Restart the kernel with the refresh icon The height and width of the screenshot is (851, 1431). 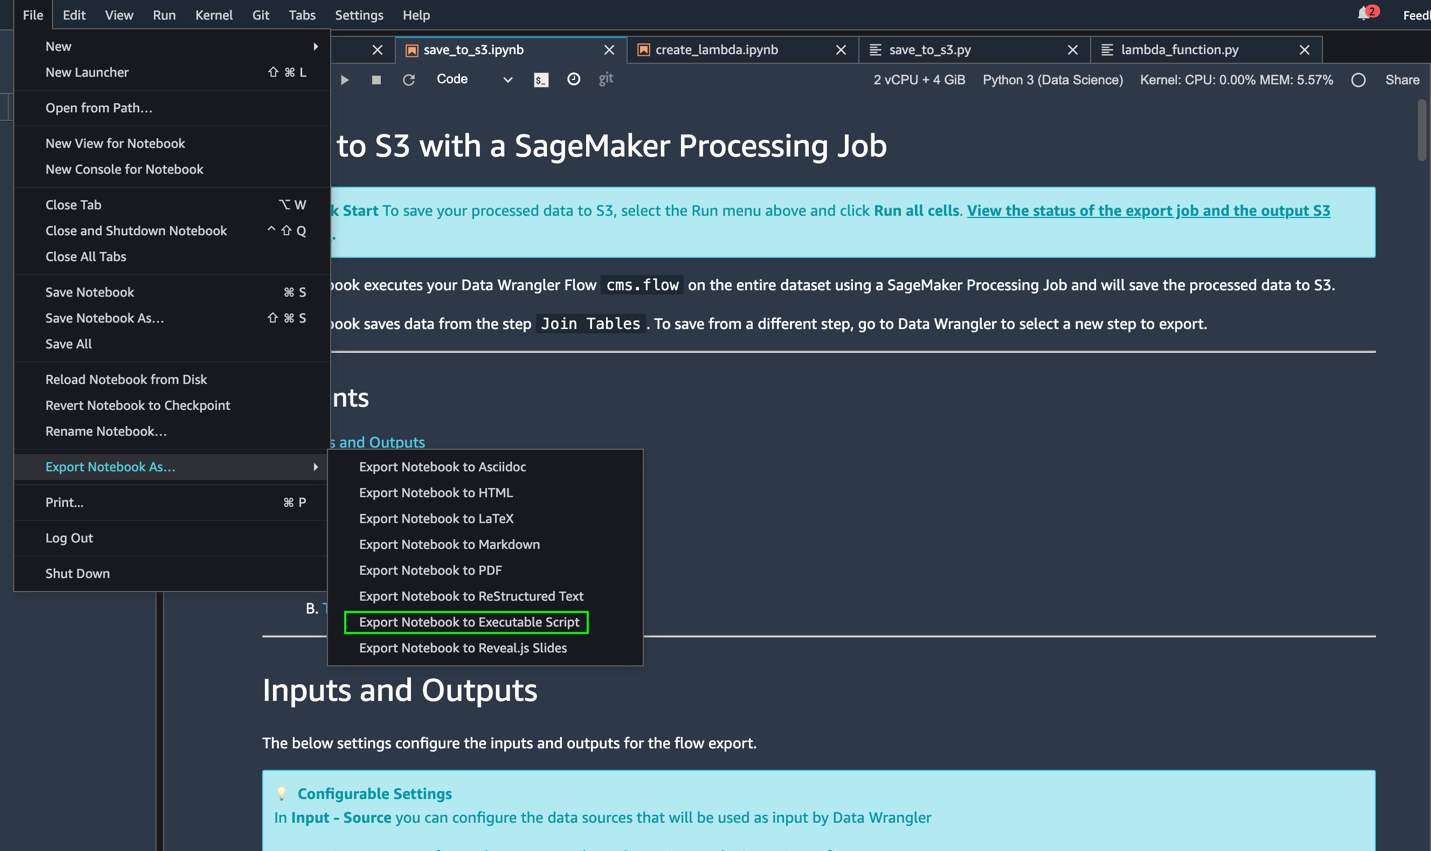(409, 80)
